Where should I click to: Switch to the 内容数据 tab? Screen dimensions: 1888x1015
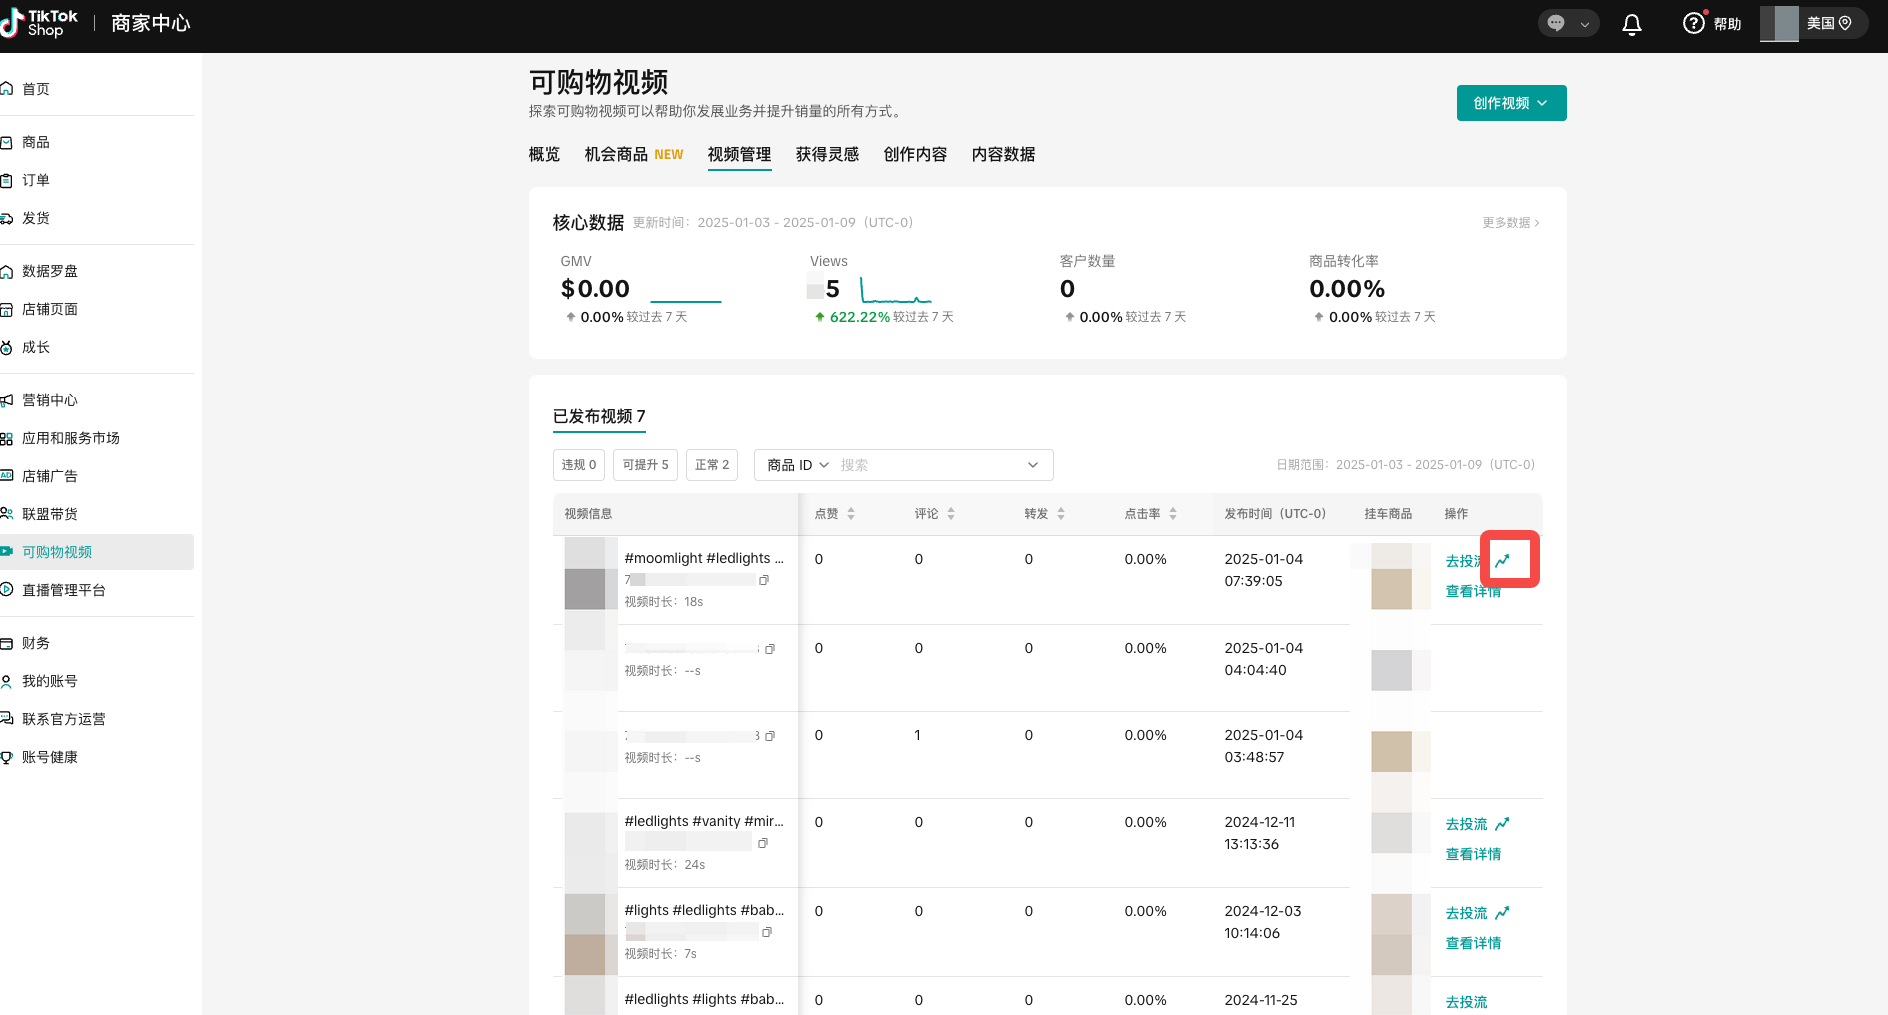pyautogui.click(x=1003, y=154)
